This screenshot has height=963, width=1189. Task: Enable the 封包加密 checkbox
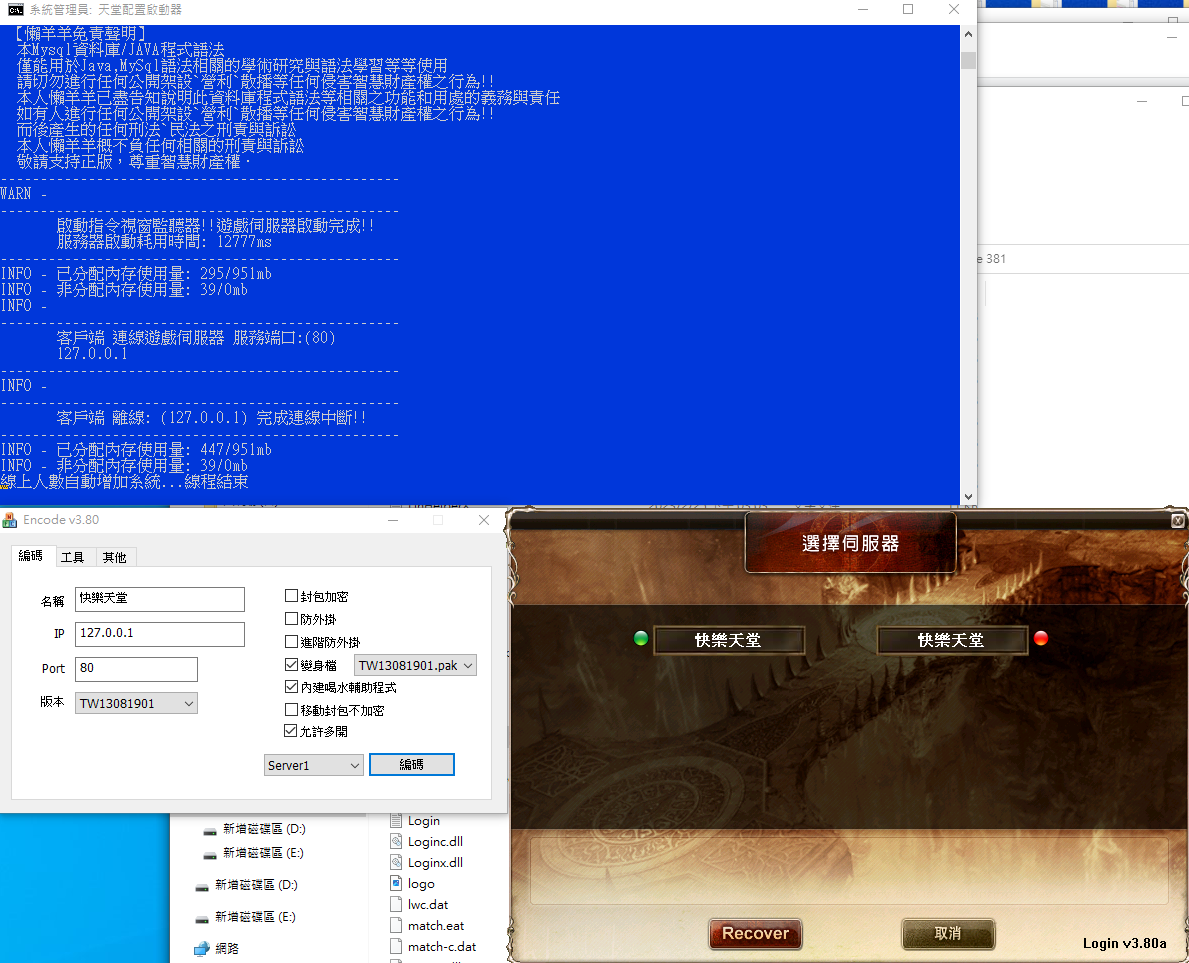pyautogui.click(x=291, y=596)
